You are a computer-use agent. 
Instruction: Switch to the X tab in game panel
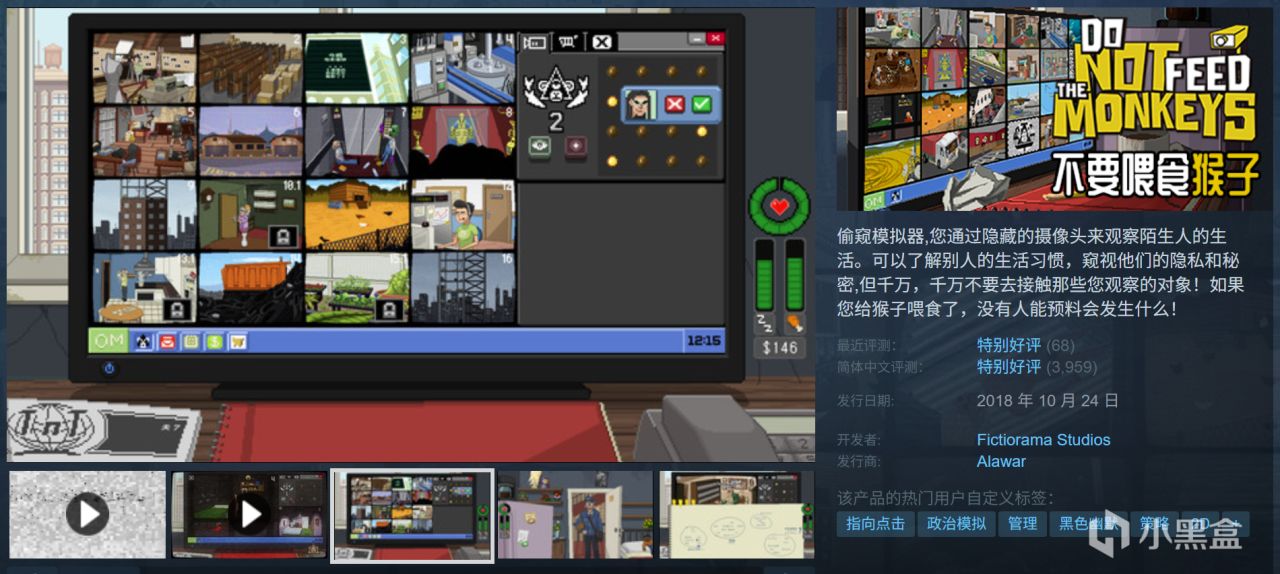click(x=600, y=42)
